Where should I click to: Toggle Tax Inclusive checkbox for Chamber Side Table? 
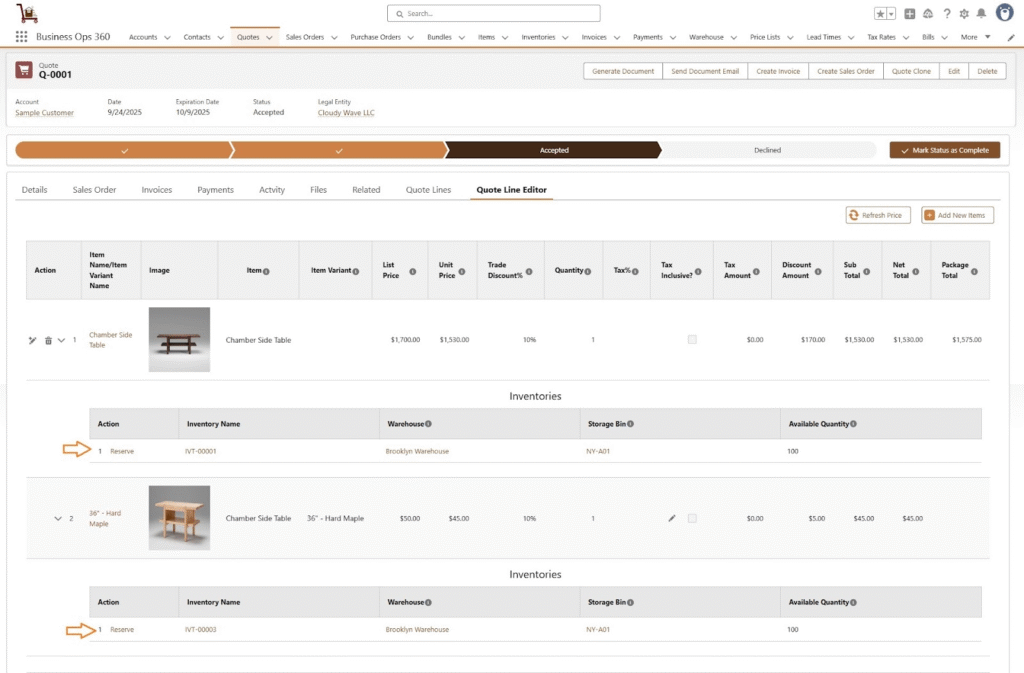pos(692,340)
